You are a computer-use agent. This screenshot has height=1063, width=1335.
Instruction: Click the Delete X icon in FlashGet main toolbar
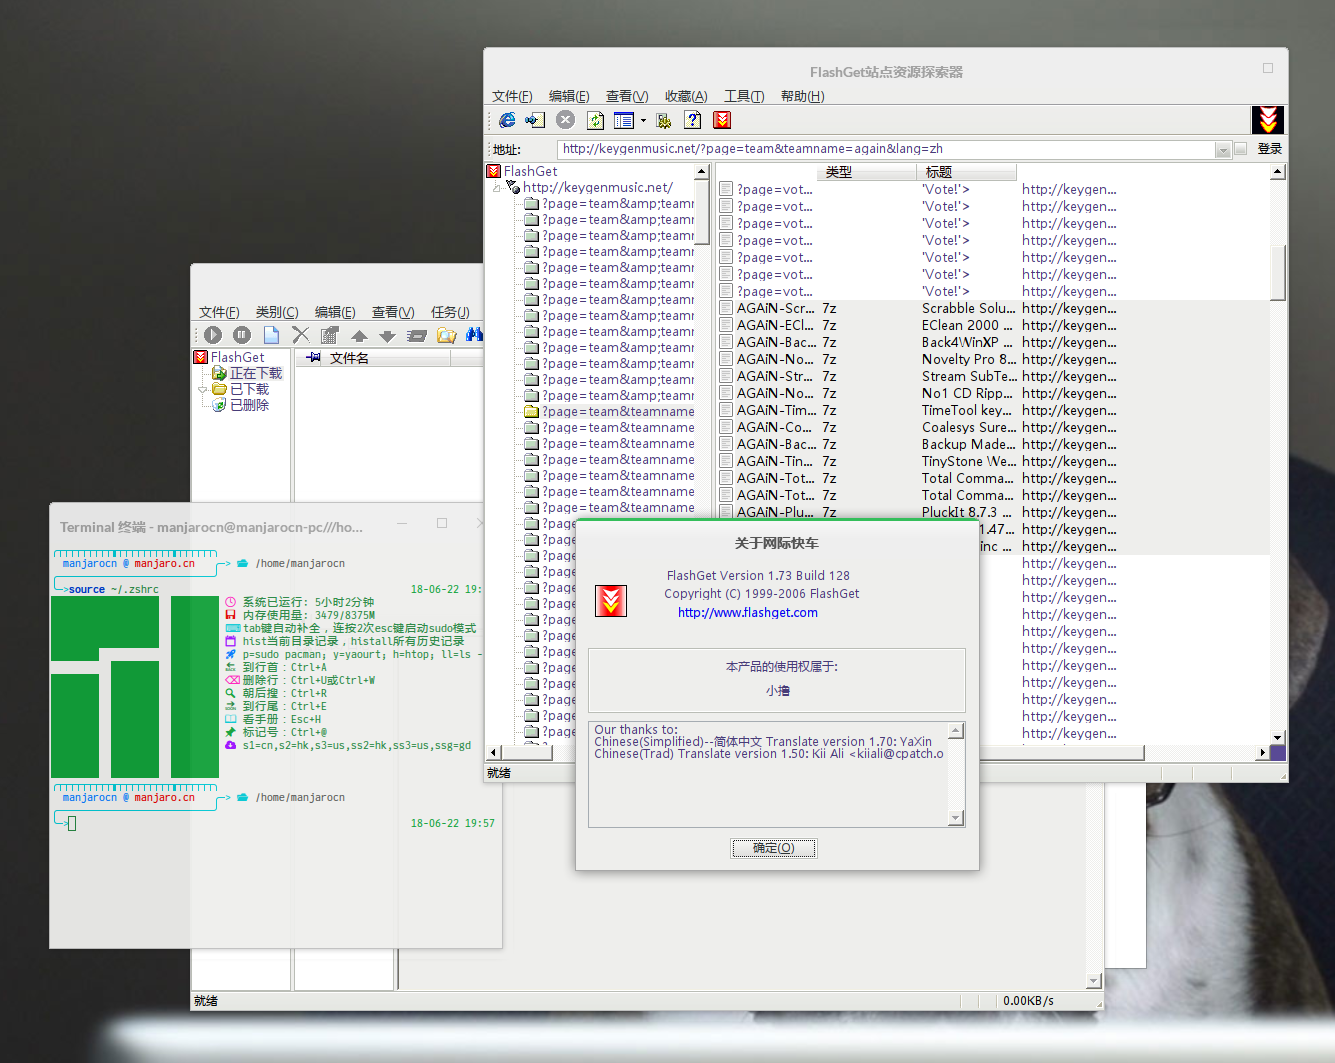tap(300, 335)
